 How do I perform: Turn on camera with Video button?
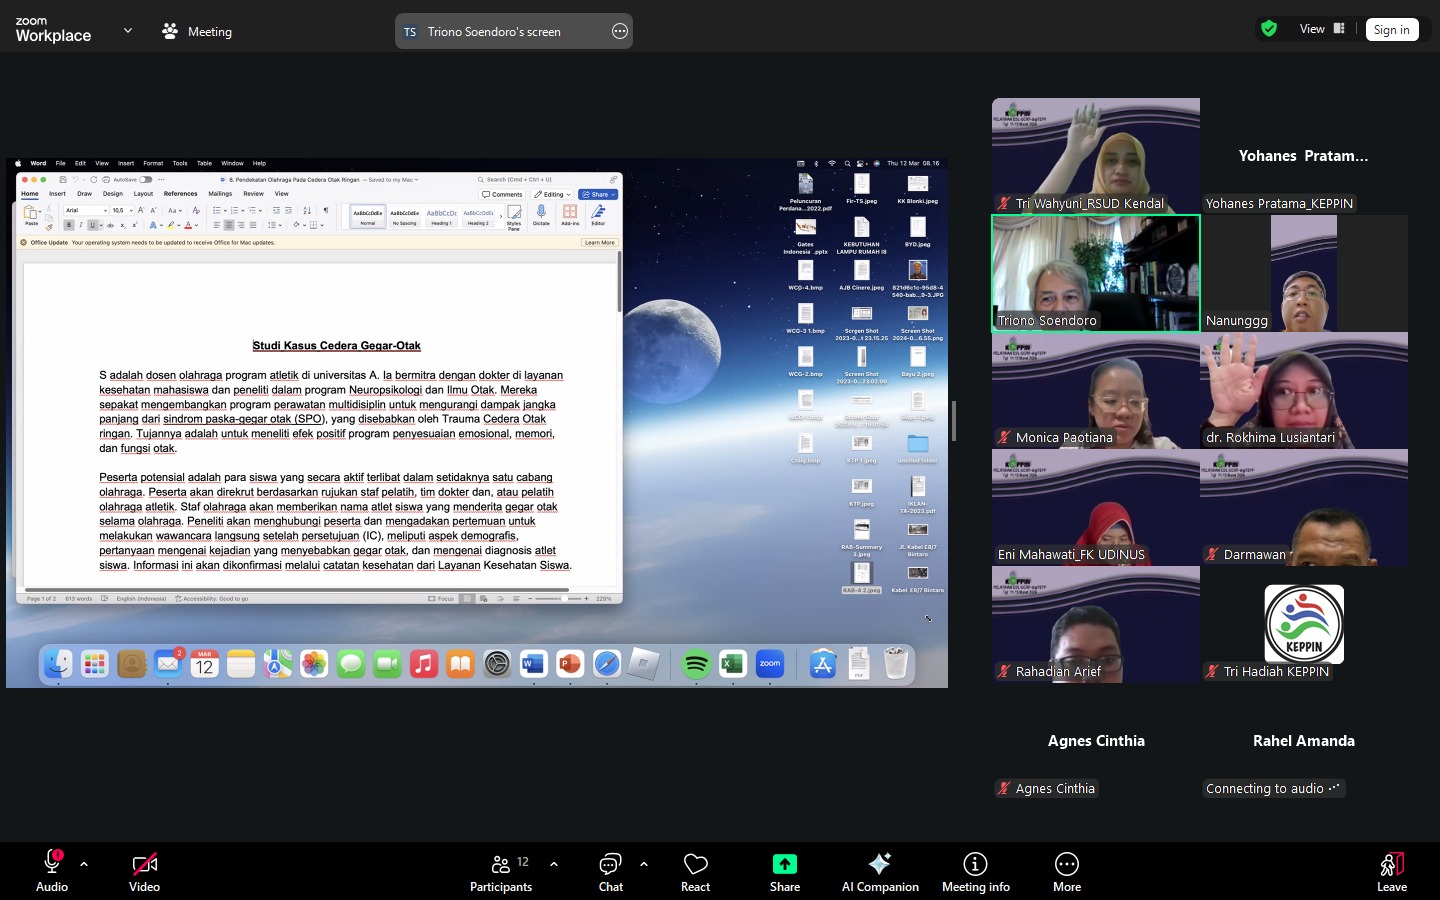tap(145, 871)
